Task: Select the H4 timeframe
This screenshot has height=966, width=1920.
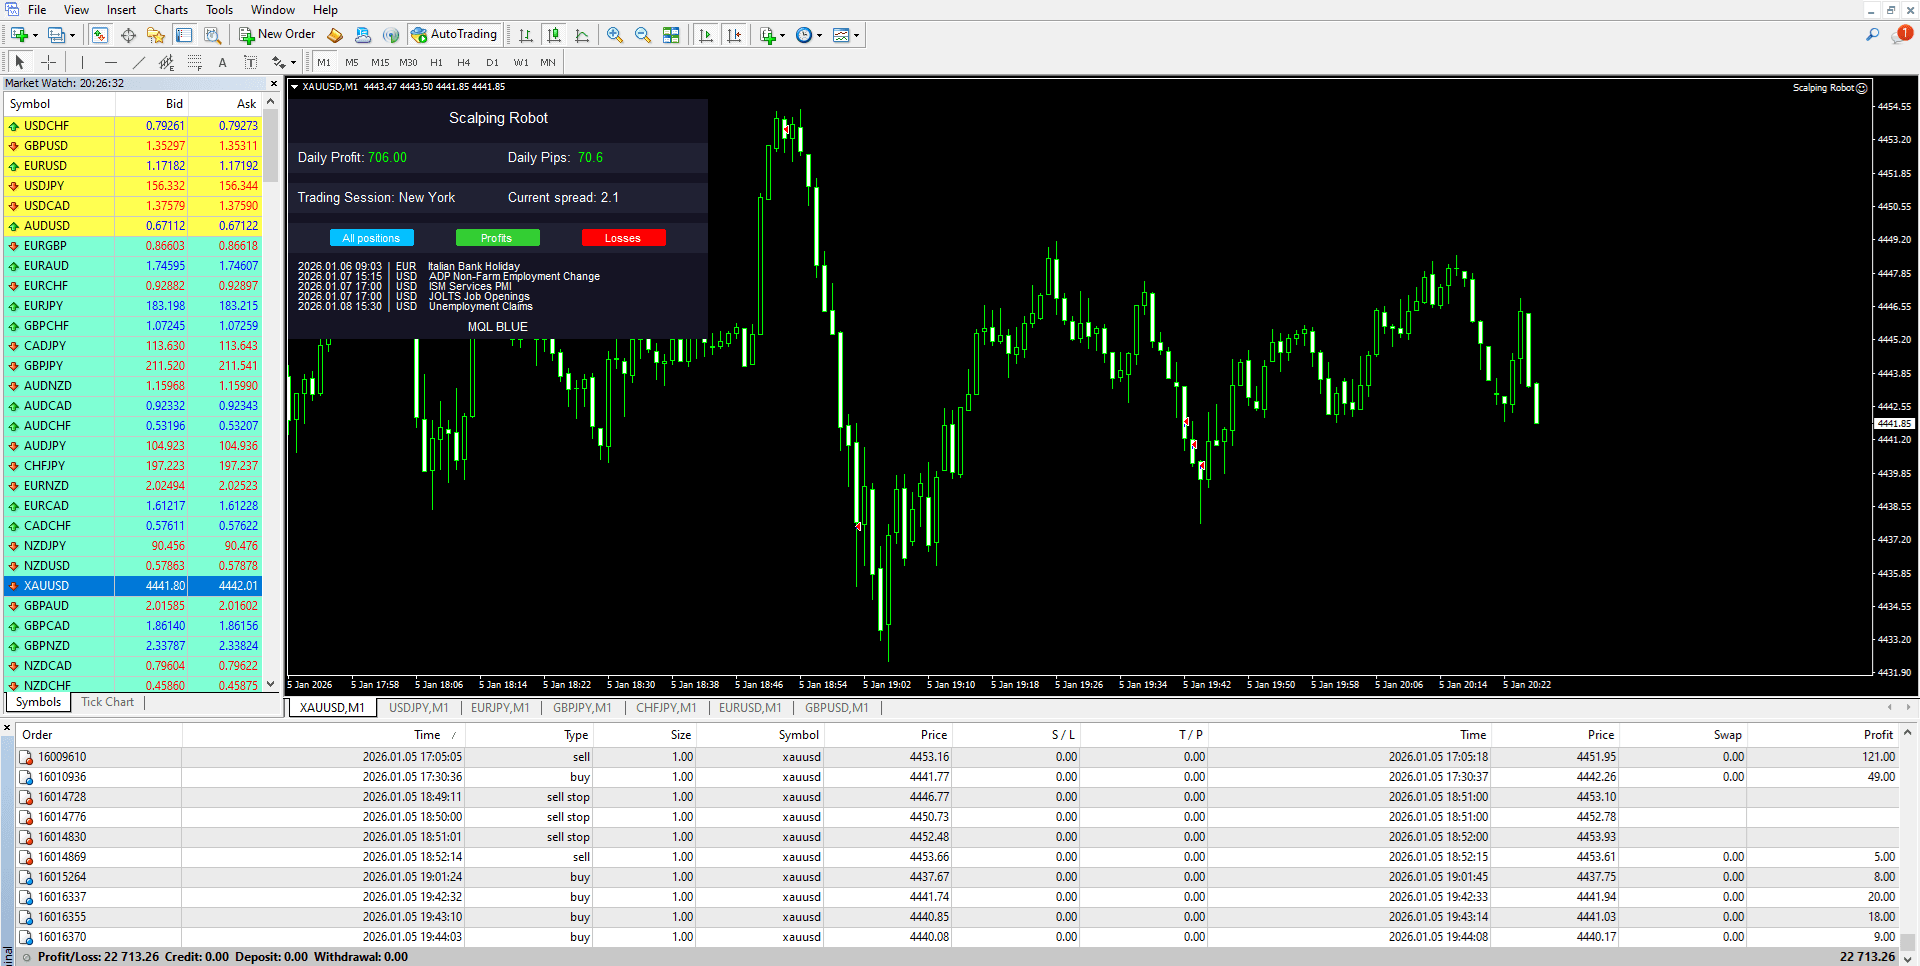Action: click(x=463, y=62)
